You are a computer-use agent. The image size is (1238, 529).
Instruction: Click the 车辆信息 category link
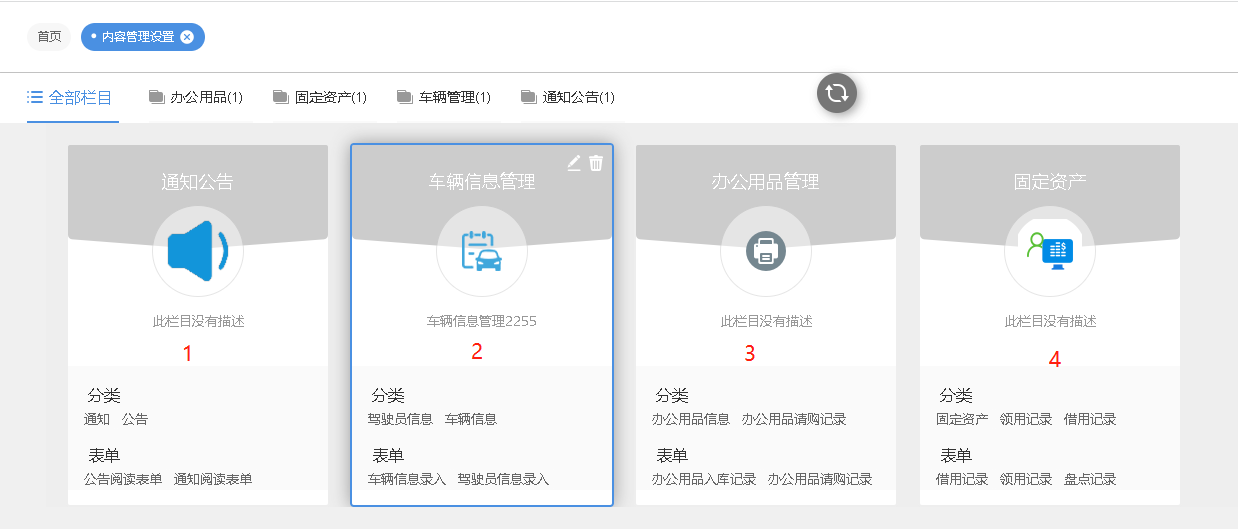tap(471, 419)
